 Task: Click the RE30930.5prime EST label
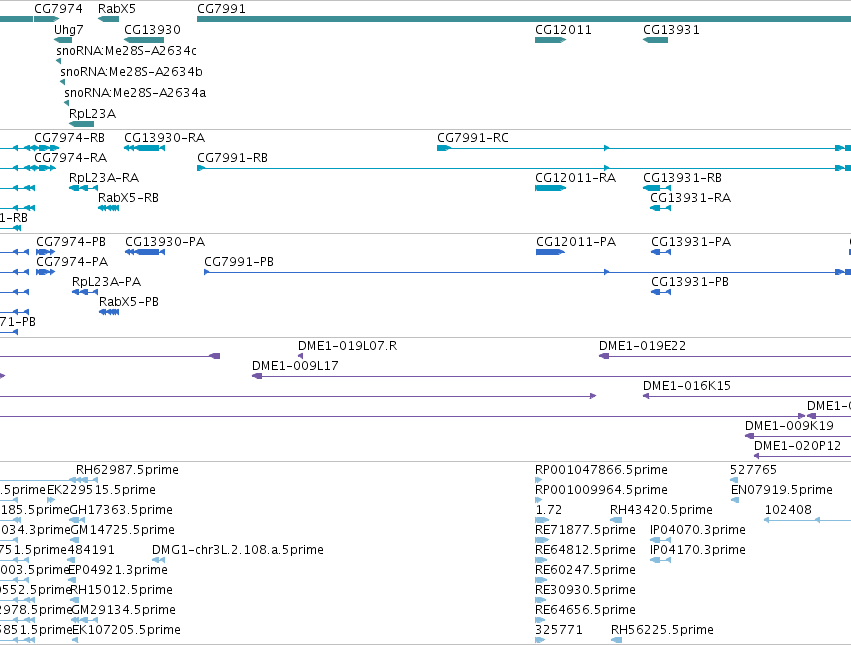click(x=585, y=590)
